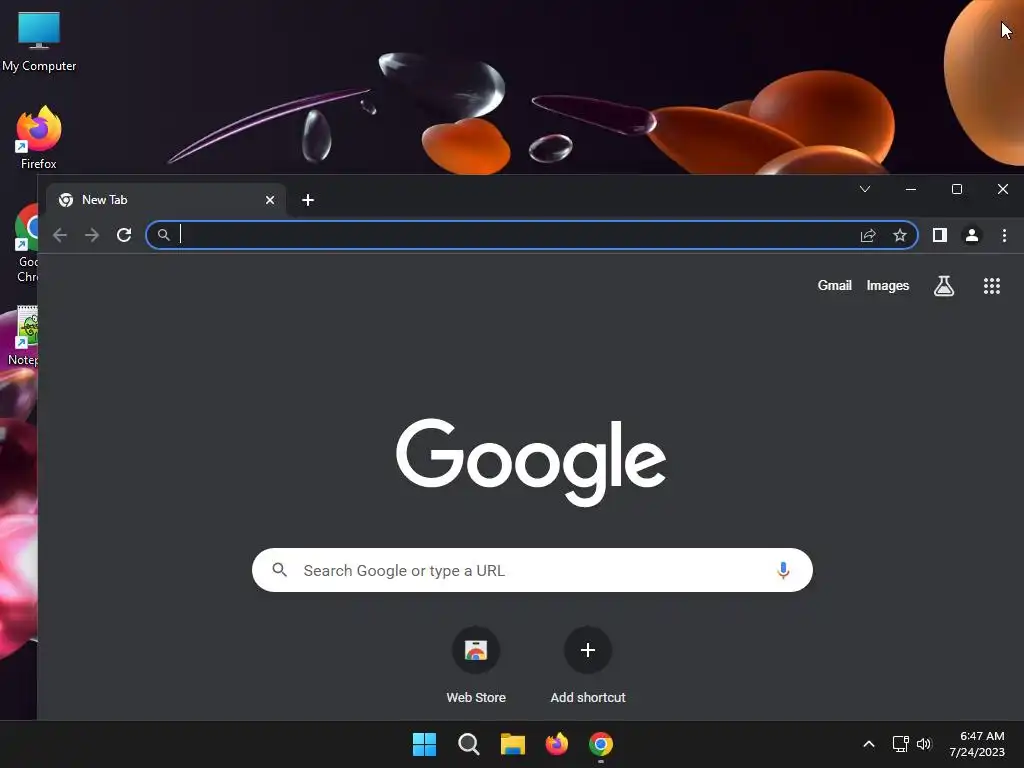
Task: Minimize the Chrome window
Action: click(x=911, y=189)
